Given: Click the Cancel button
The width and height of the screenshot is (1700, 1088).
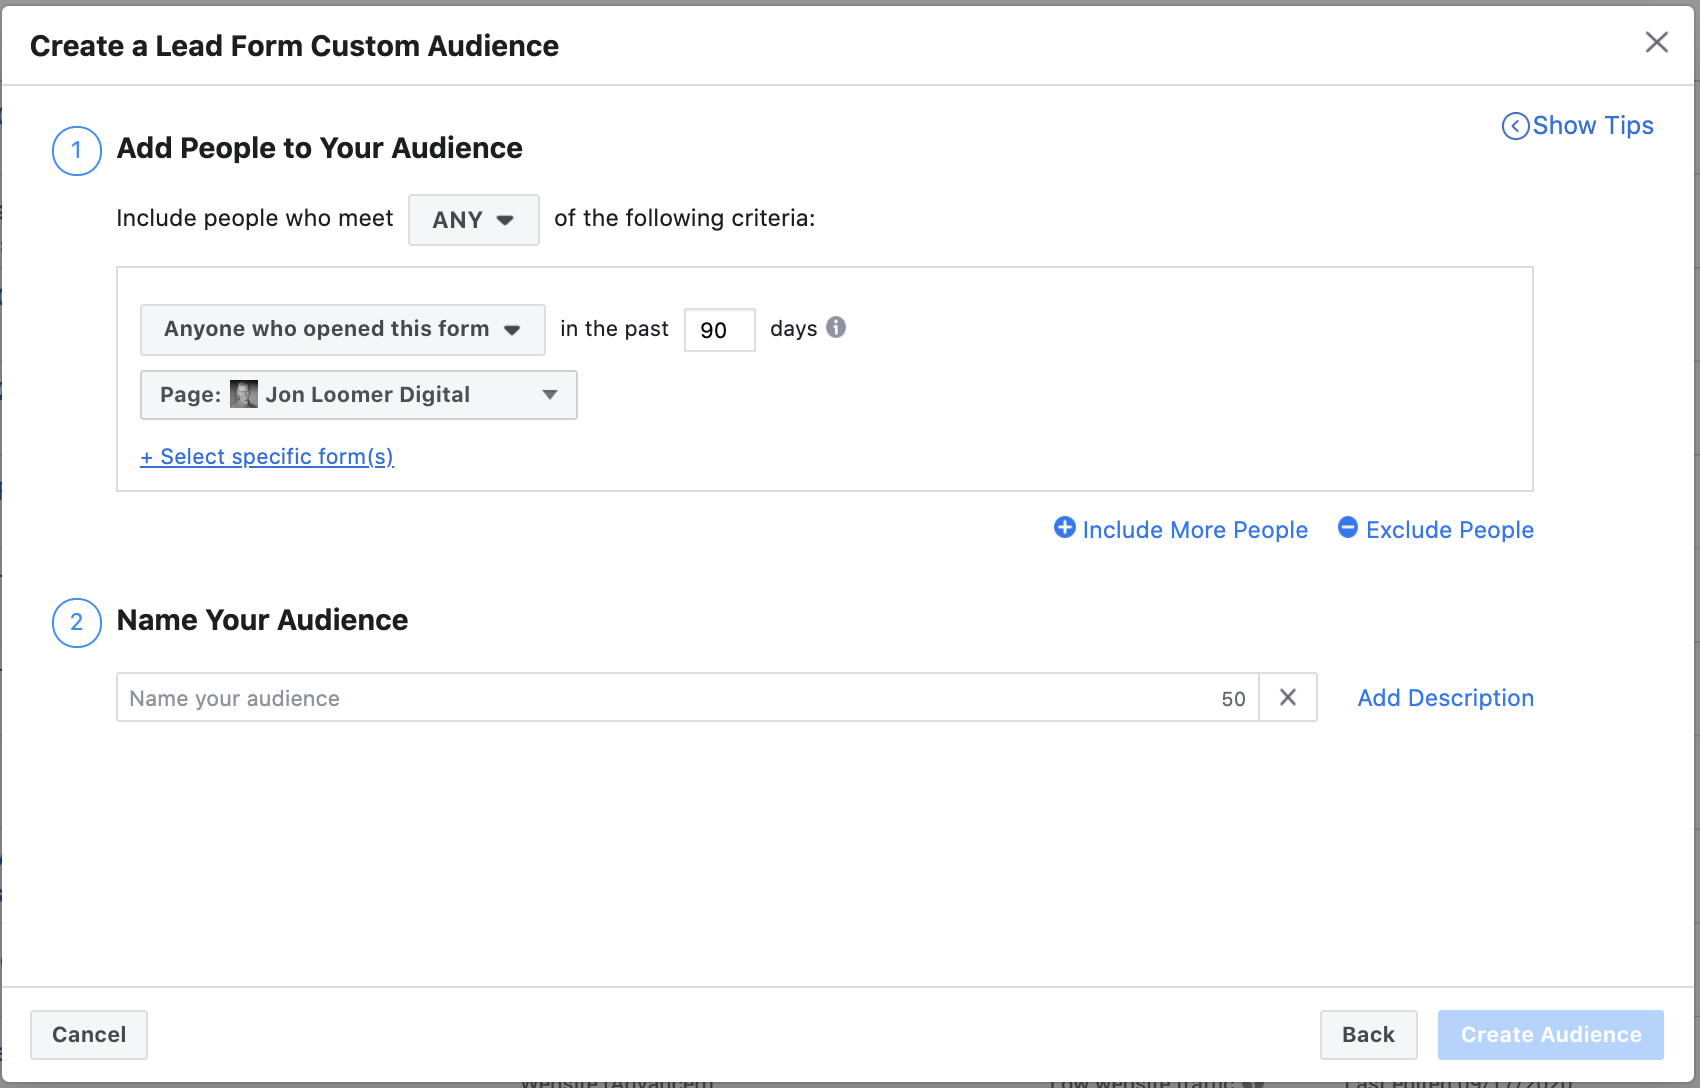Looking at the screenshot, I should [x=89, y=1035].
